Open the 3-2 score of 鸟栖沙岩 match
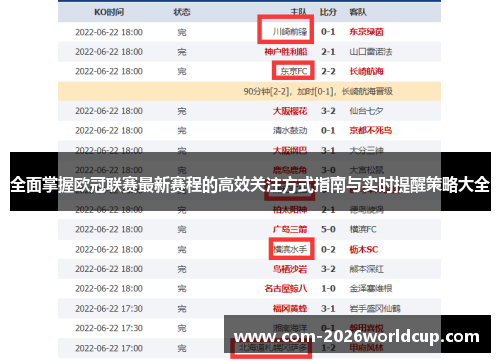This screenshot has width=500, height=362. pos(328,269)
